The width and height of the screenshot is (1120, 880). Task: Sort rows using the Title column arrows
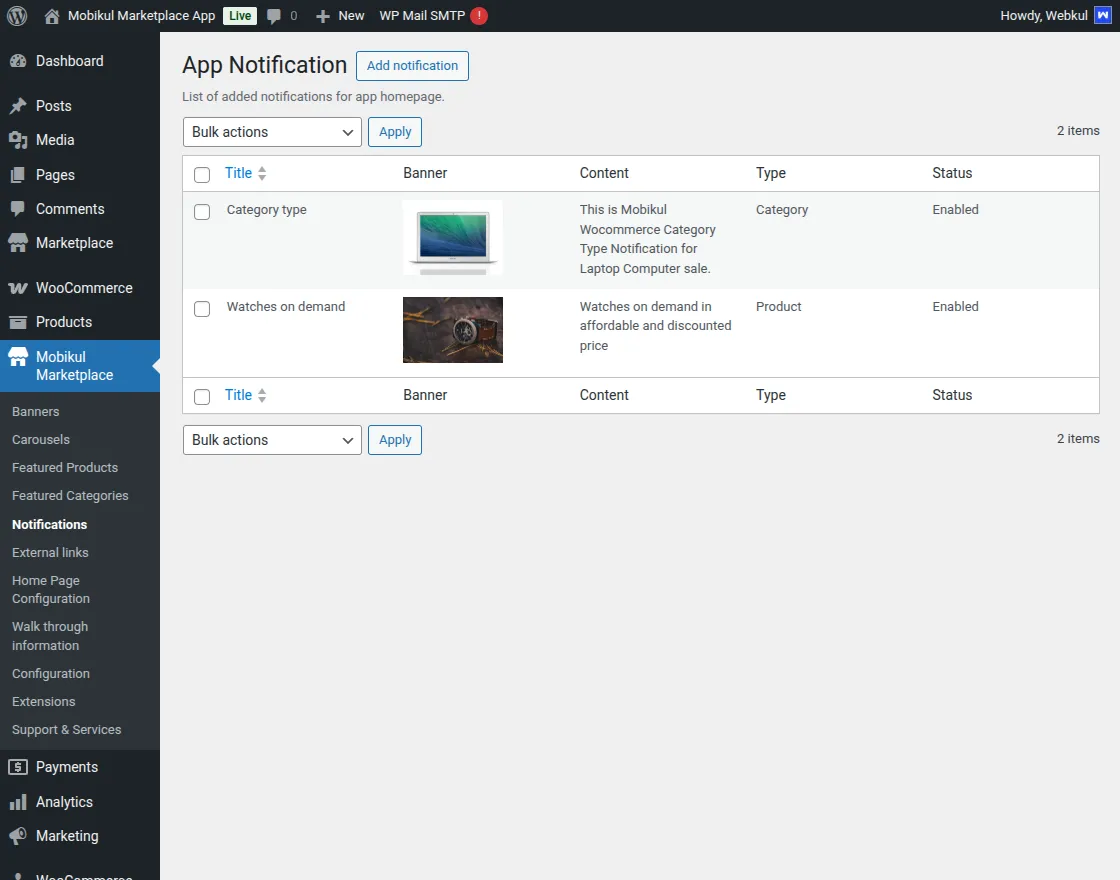(263, 173)
